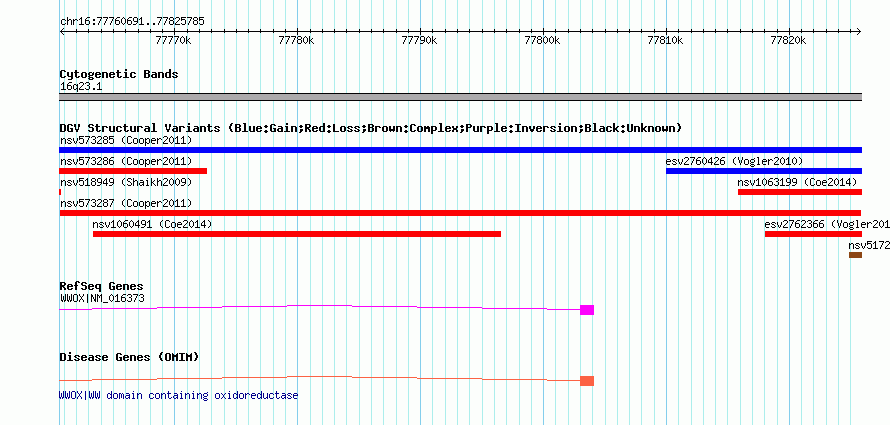
Task: Click the 77820k ruler tick label
Action: (789, 40)
